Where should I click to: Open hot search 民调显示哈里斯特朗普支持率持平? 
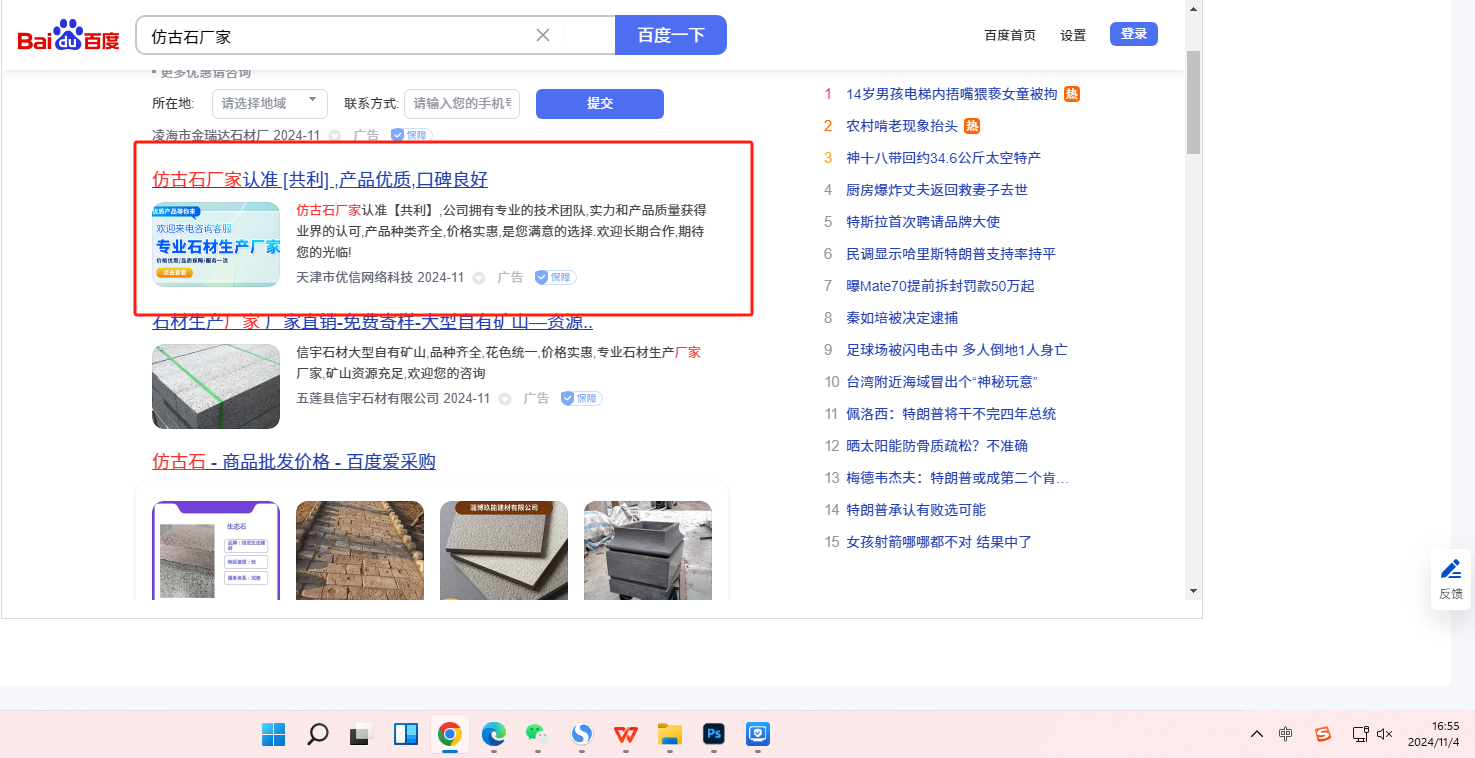951,254
